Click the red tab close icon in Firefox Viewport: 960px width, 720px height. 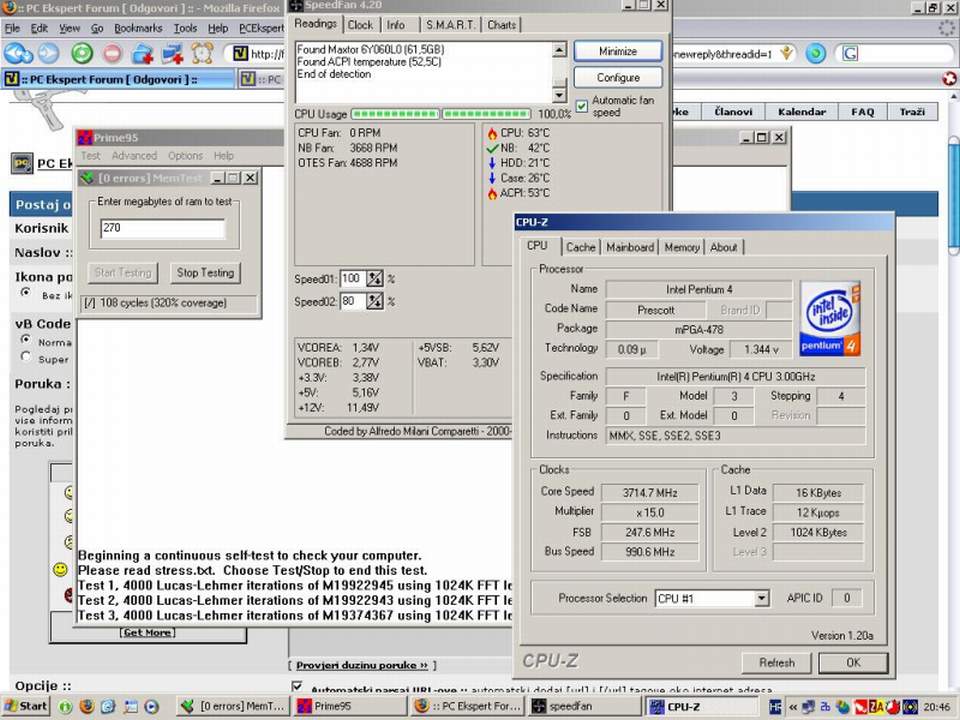pyautogui.click(x=949, y=79)
